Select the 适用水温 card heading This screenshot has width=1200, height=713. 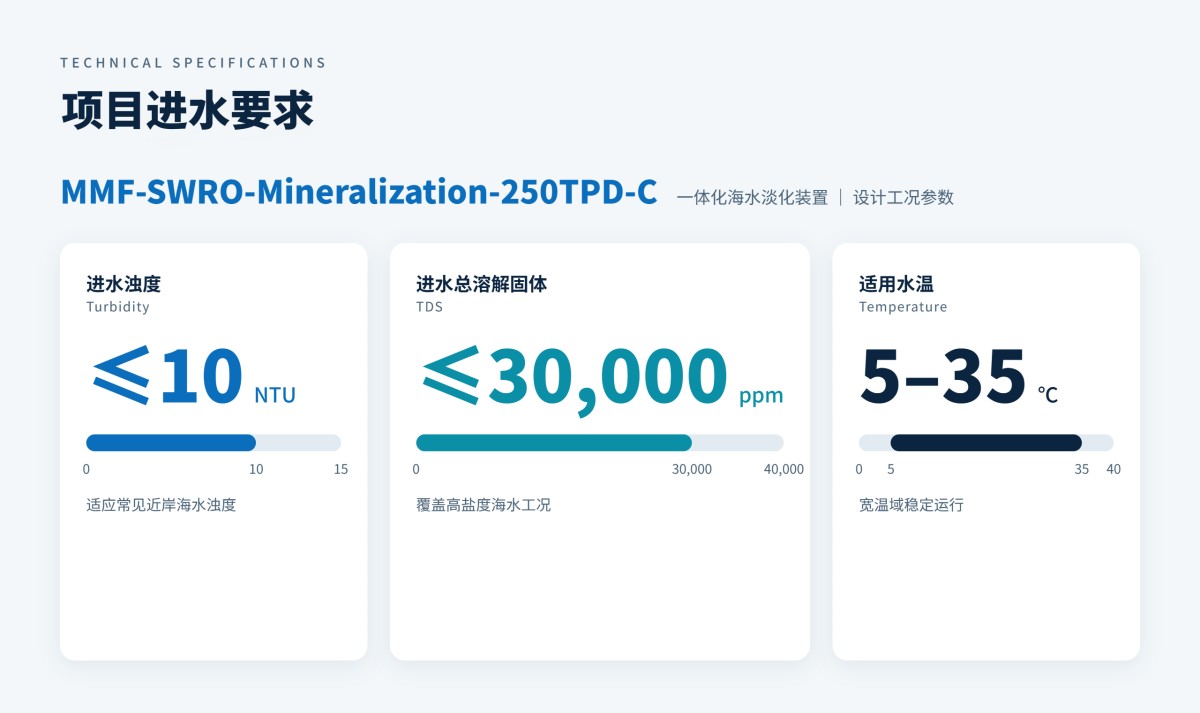pos(896,284)
